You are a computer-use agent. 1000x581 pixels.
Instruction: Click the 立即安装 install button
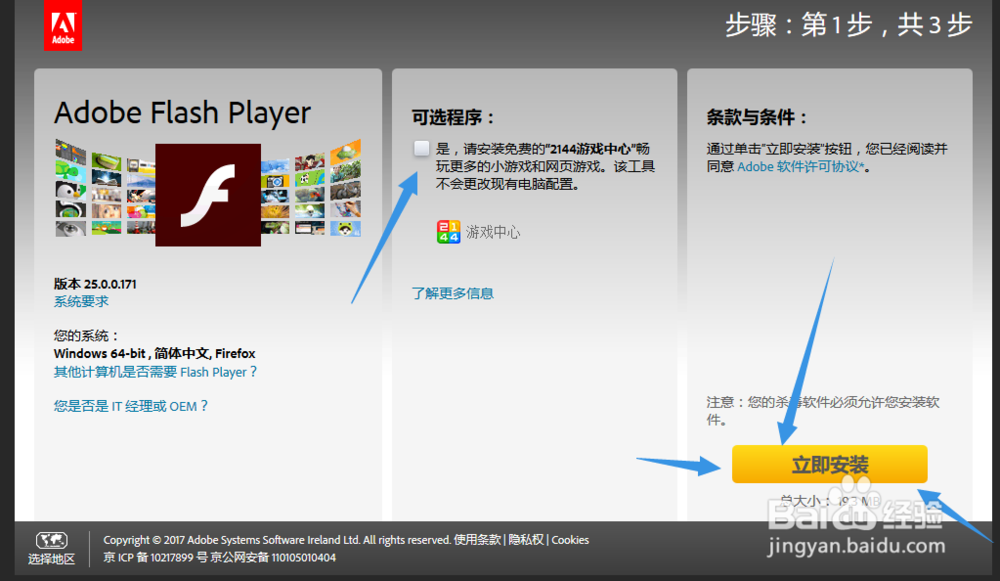coord(829,464)
